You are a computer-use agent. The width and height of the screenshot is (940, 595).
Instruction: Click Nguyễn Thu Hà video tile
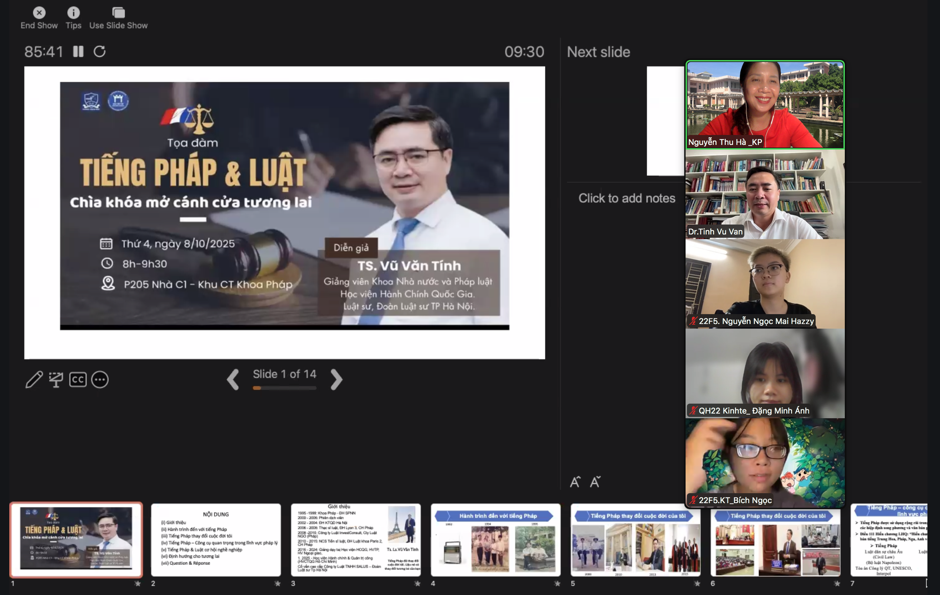[765, 105]
